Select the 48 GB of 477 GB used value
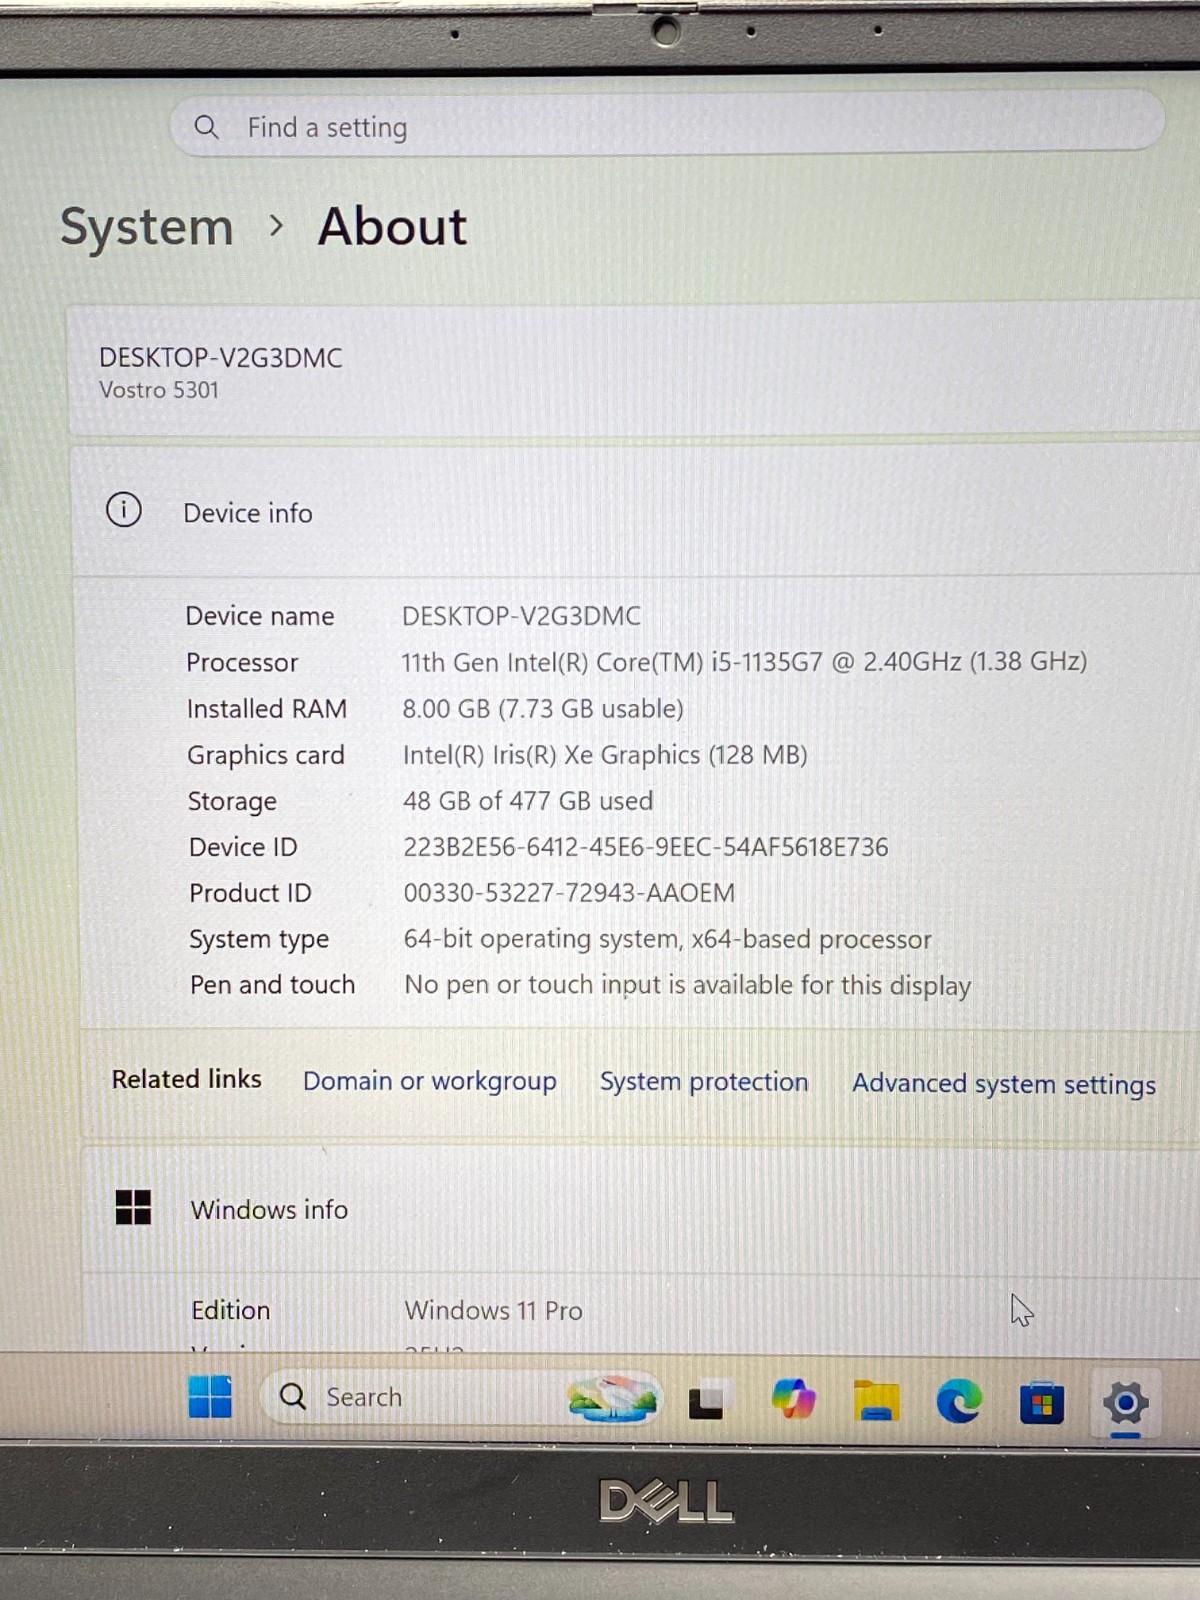This screenshot has width=1200, height=1600. pos(528,801)
